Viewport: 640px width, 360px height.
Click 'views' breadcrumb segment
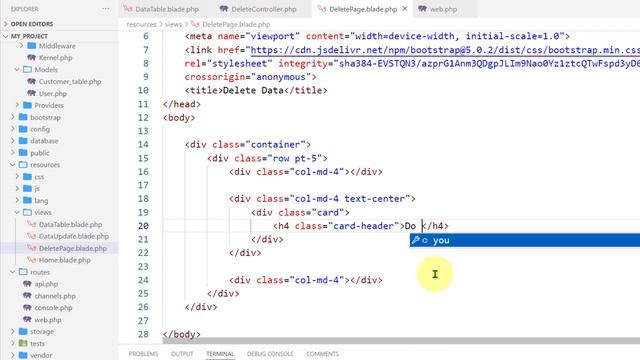173,24
